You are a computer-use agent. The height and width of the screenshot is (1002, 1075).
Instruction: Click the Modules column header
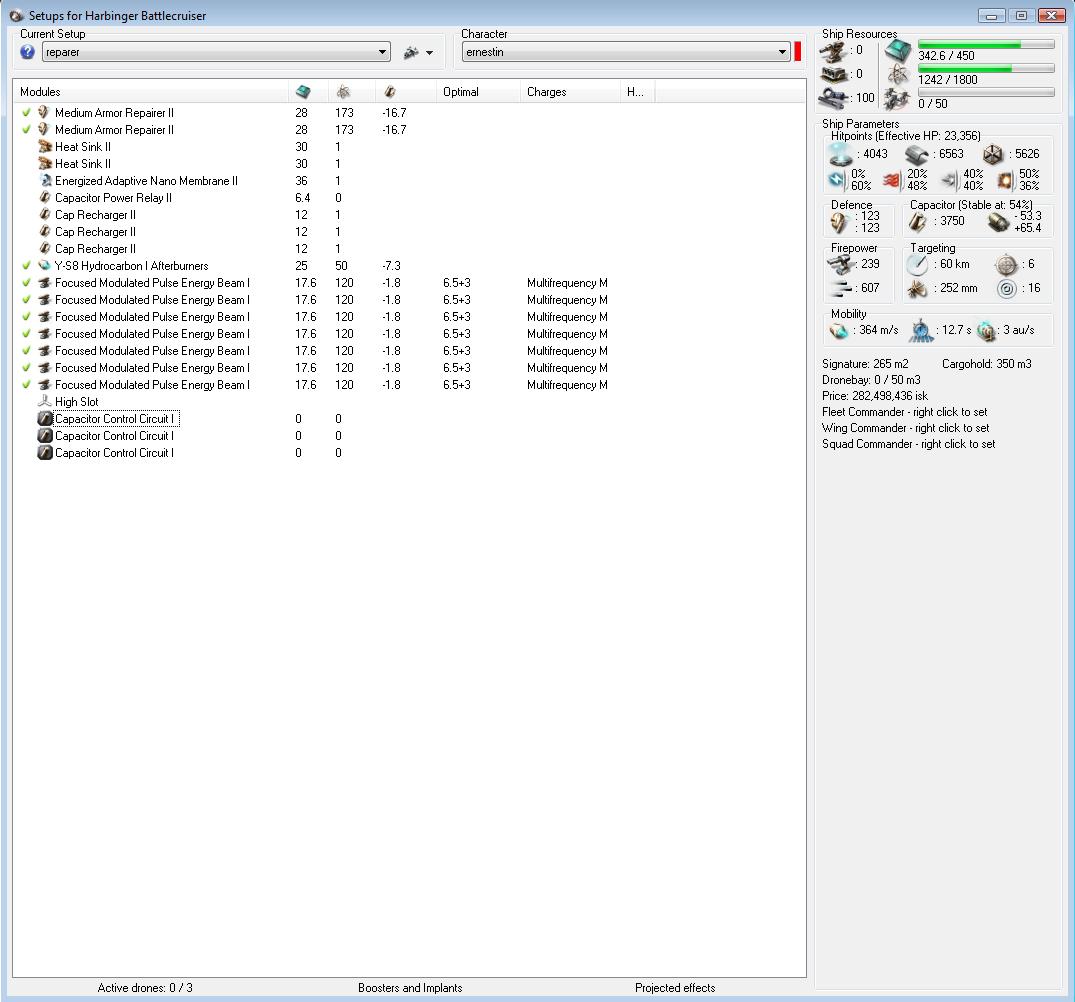[x=151, y=92]
